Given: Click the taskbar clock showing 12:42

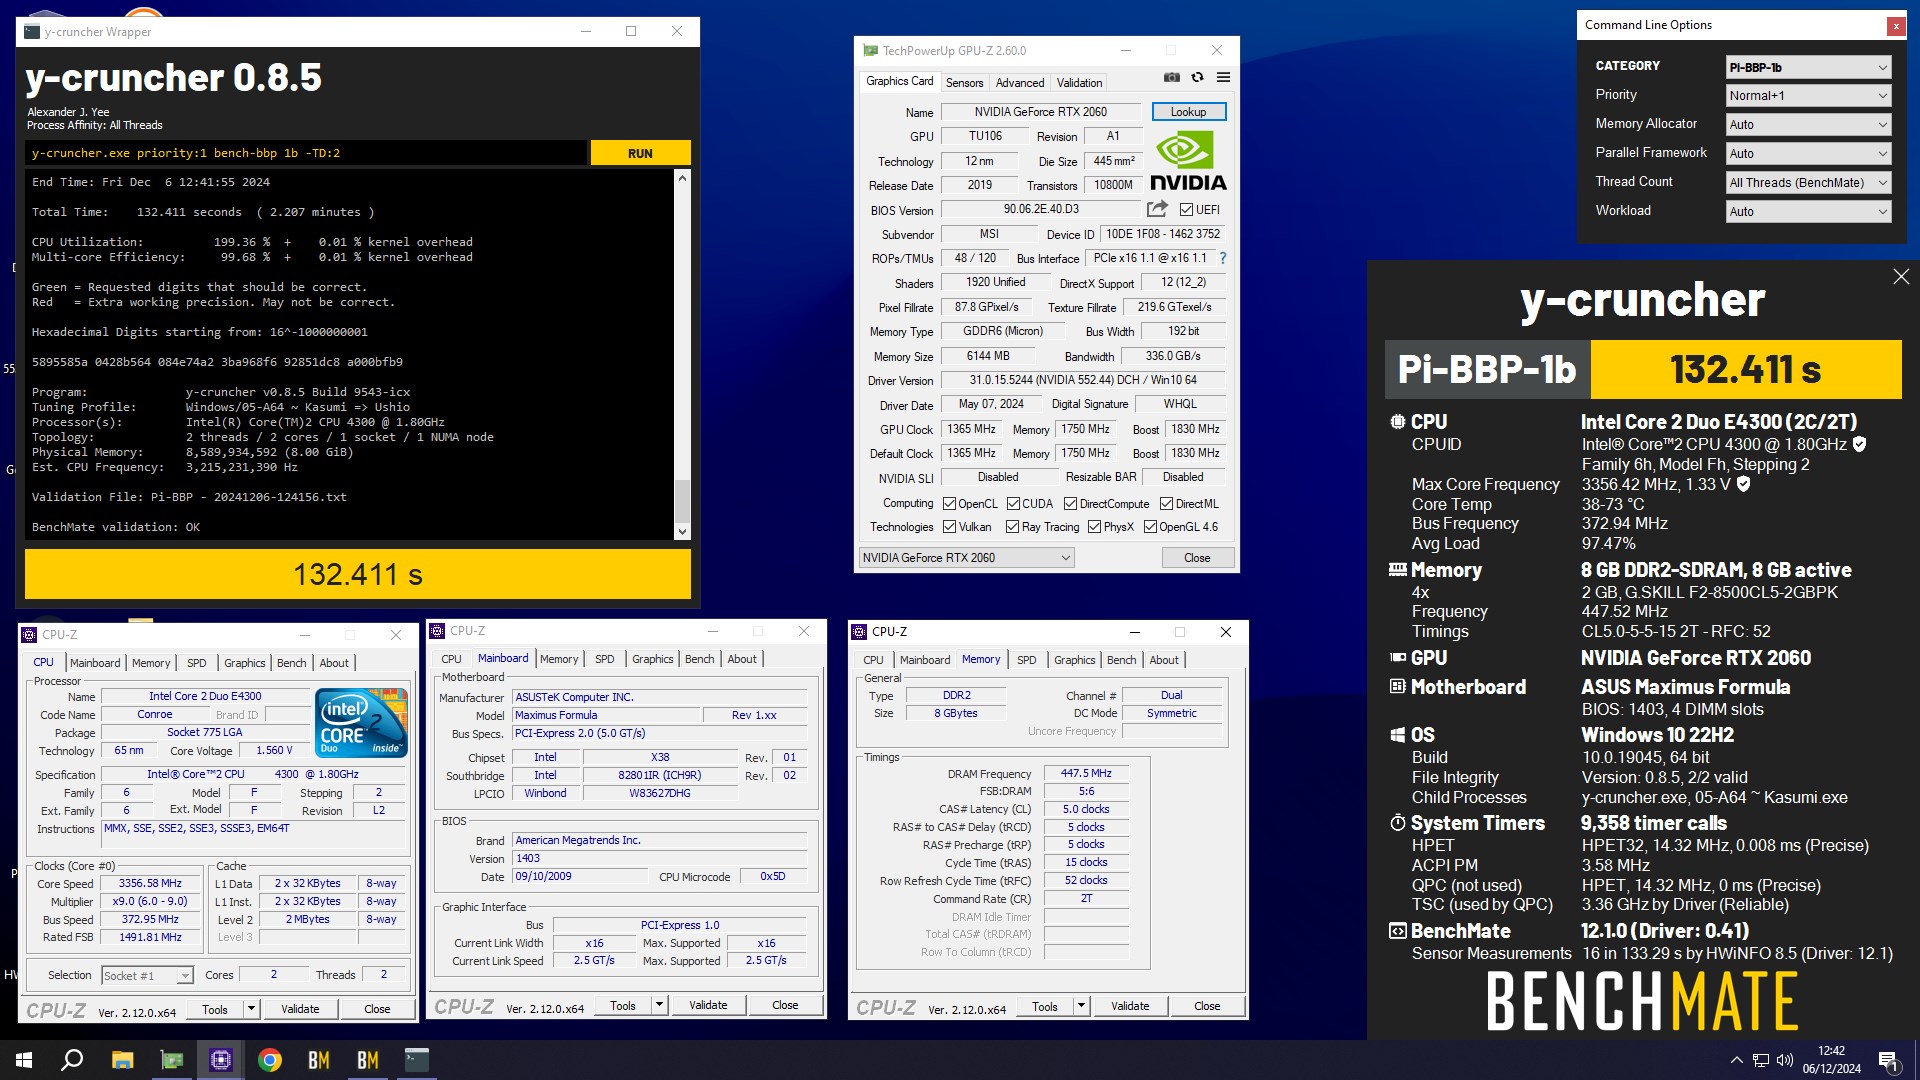Looking at the screenshot, I should tap(1831, 1060).
